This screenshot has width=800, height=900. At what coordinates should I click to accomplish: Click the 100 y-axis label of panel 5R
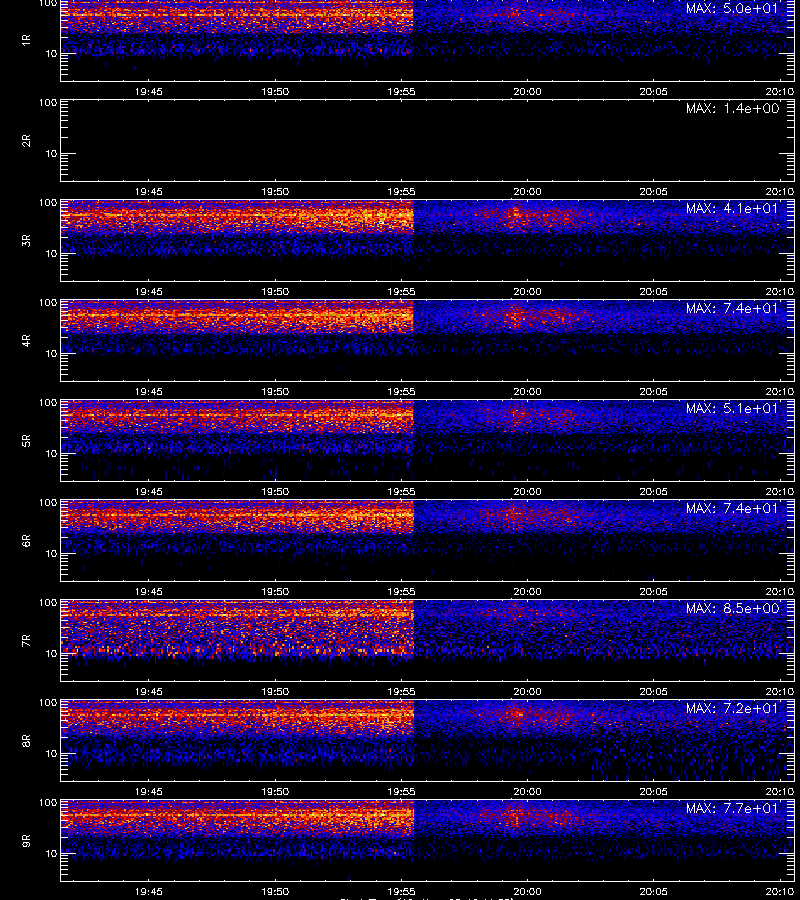click(48, 403)
